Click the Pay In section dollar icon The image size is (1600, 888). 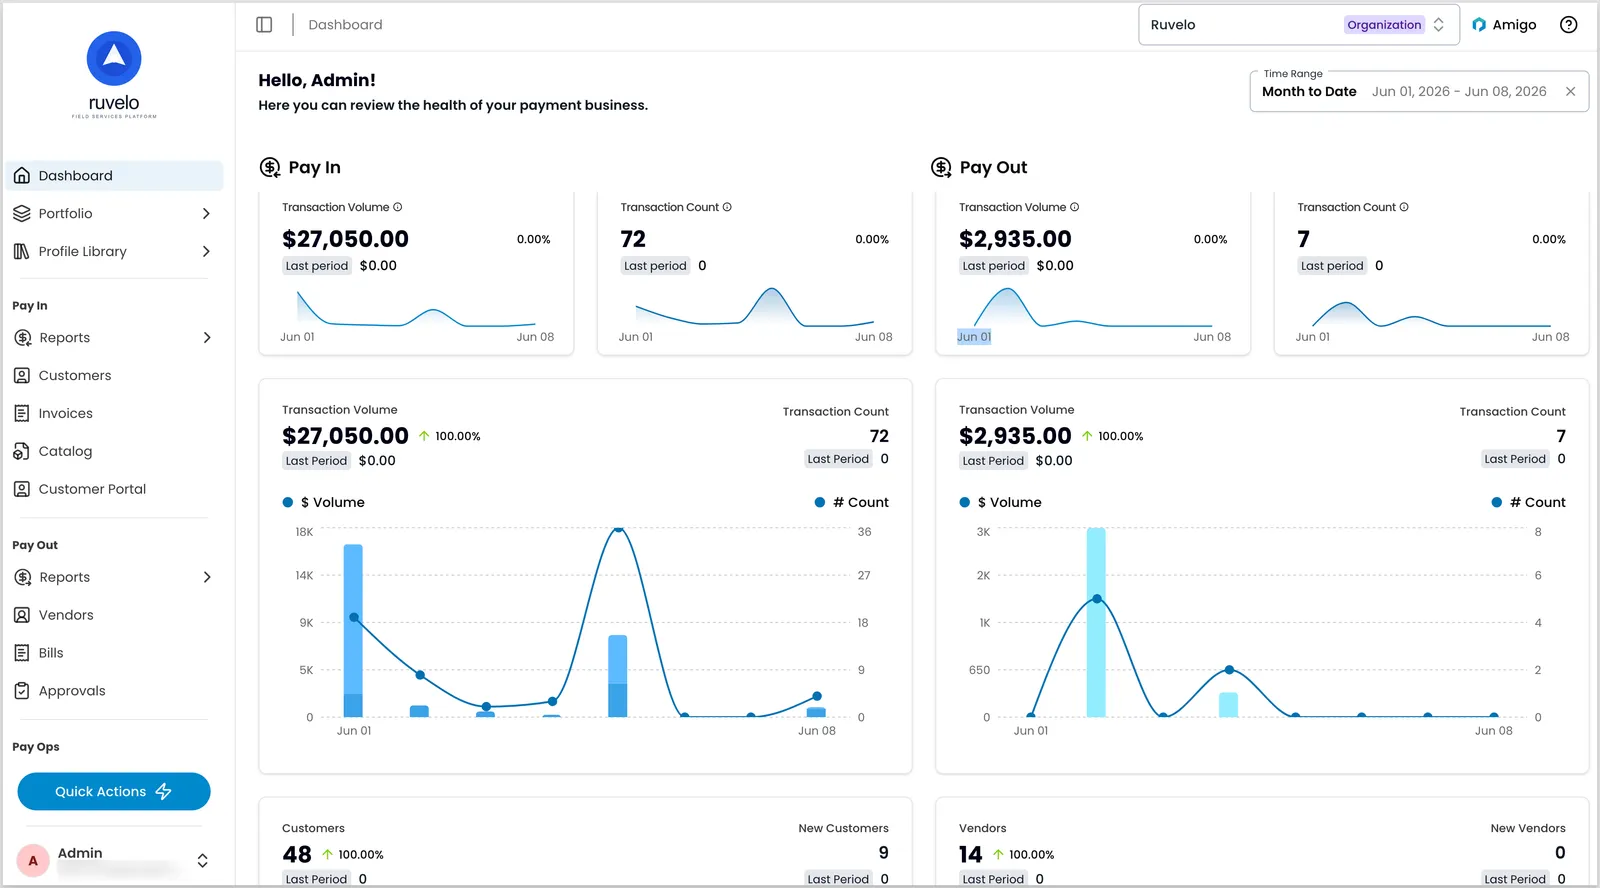[270, 167]
